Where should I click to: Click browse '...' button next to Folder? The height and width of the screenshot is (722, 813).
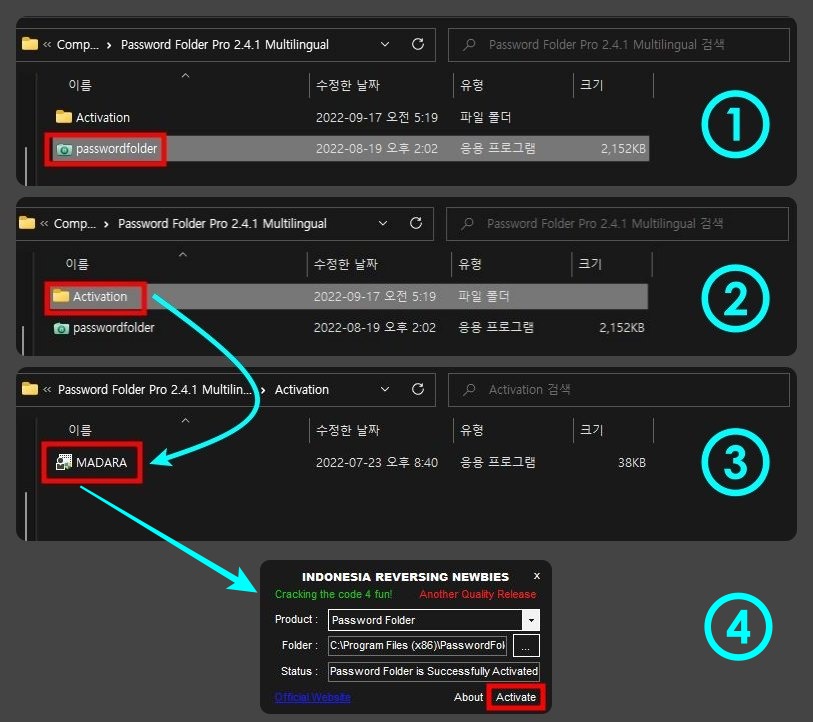(526, 646)
